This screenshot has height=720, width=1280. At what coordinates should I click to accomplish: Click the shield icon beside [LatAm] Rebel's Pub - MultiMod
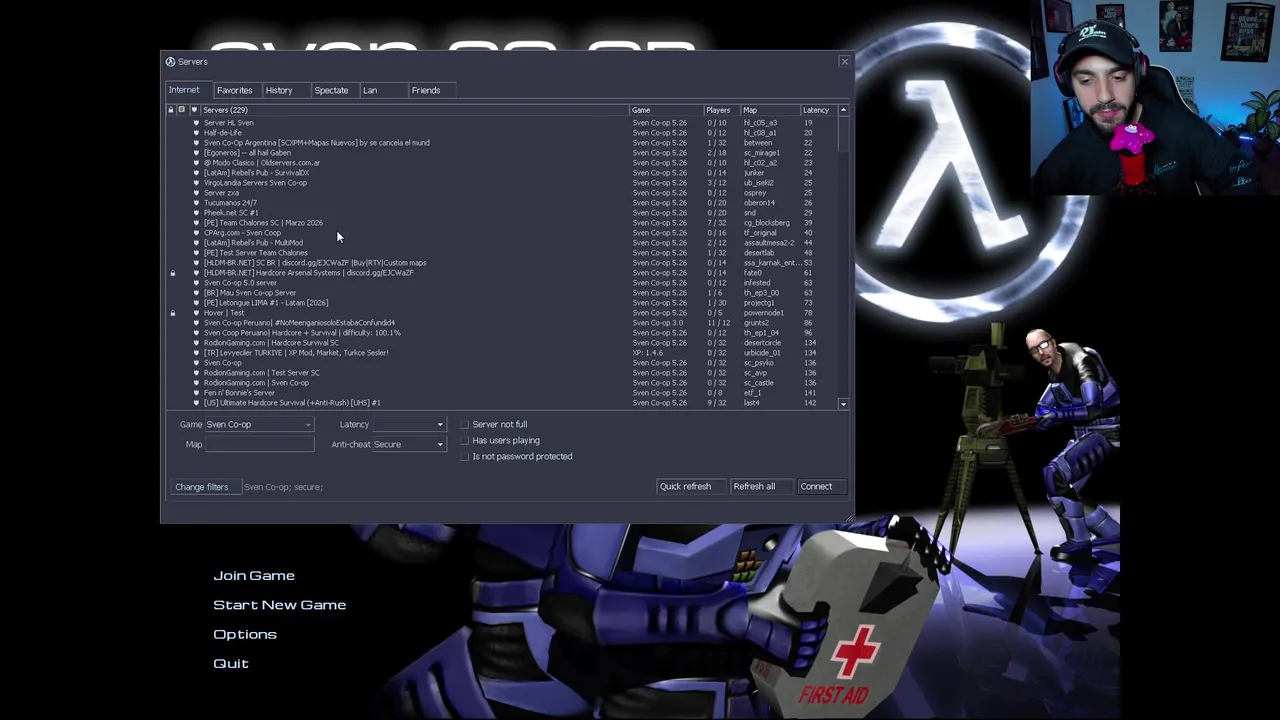click(x=196, y=243)
